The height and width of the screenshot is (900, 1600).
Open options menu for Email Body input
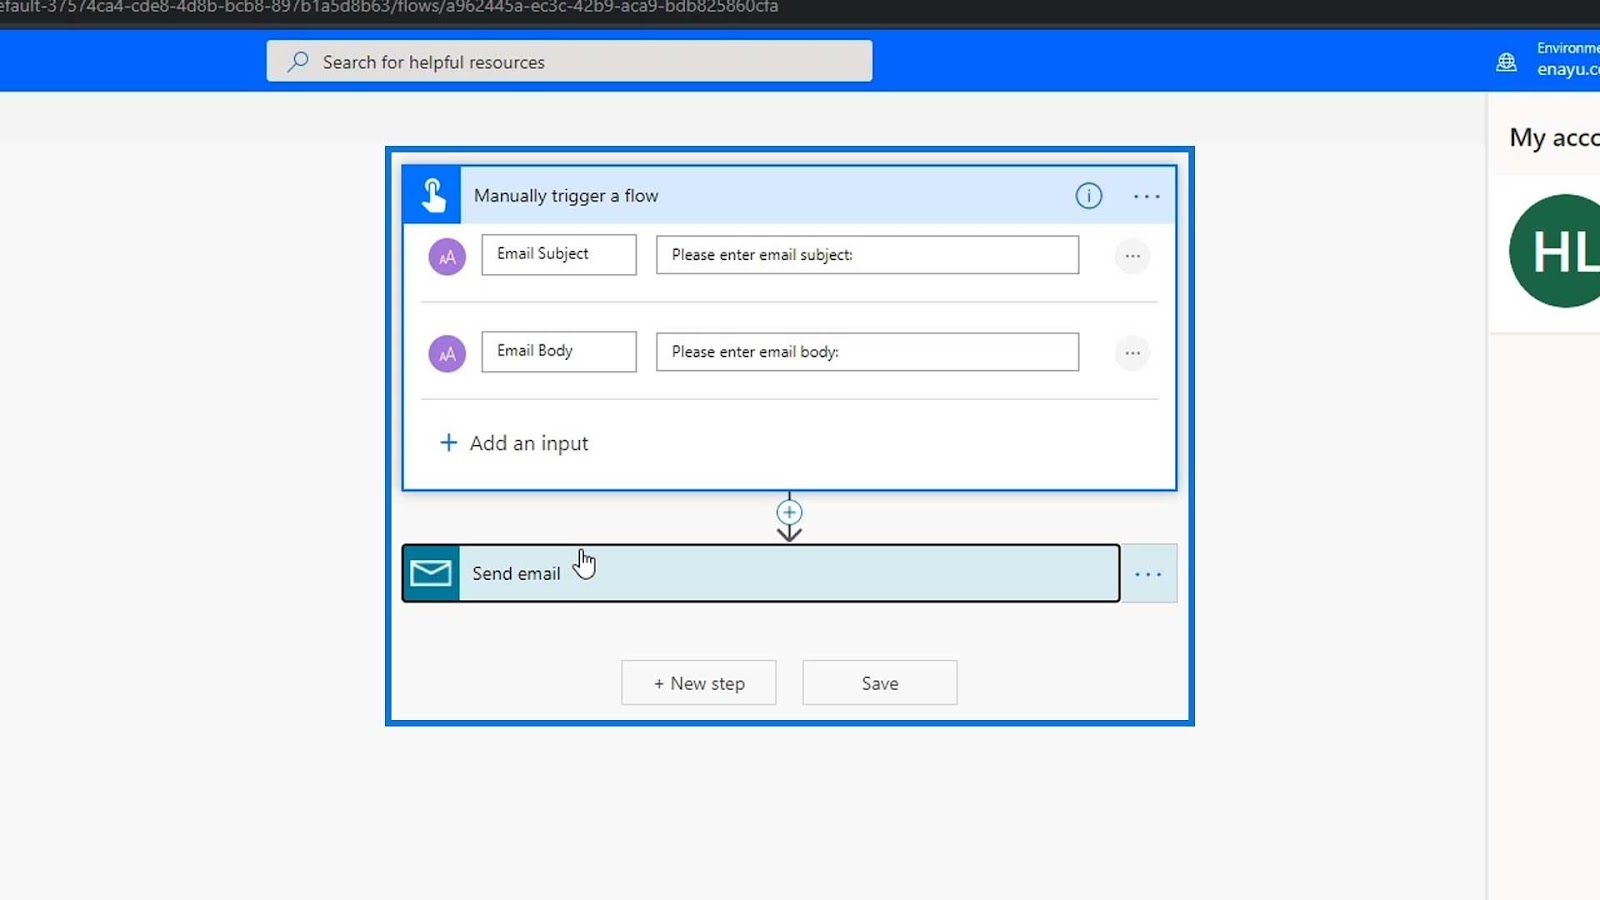[1132, 353]
